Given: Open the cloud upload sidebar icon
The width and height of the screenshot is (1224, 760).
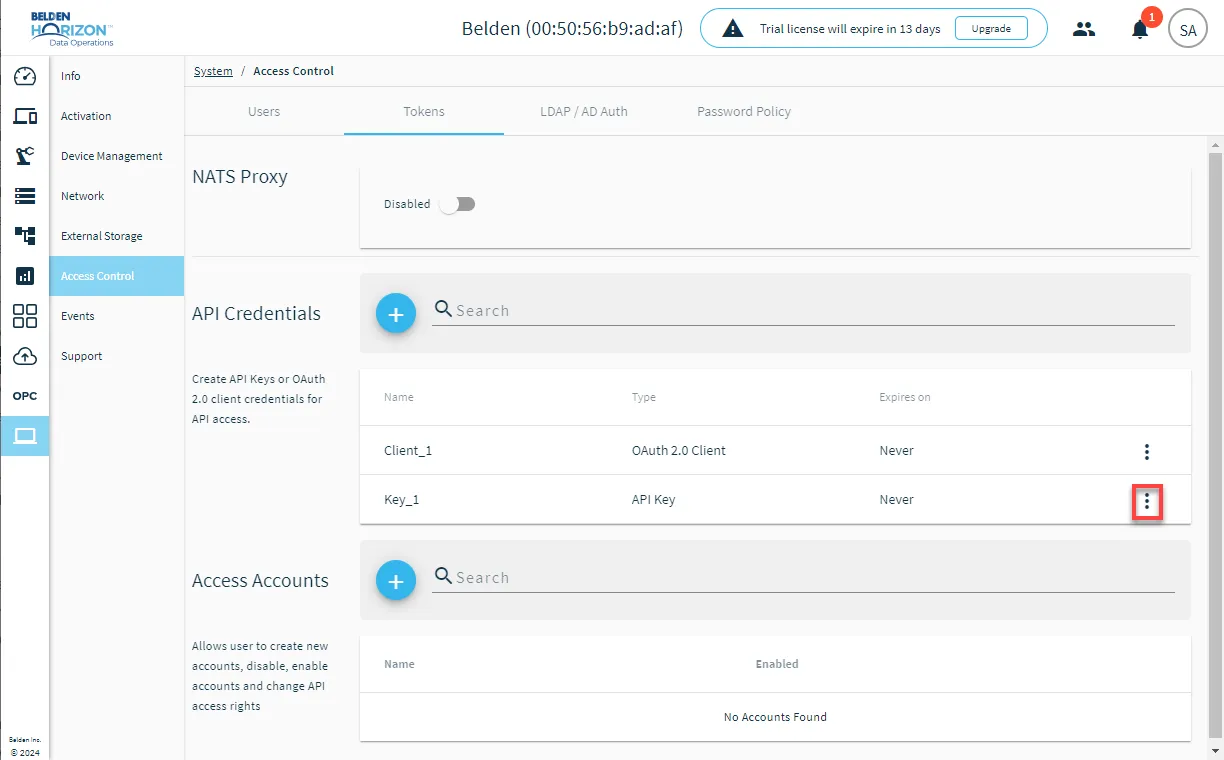Looking at the screenshot, I should pyautogui.click(x=25, y=356).
